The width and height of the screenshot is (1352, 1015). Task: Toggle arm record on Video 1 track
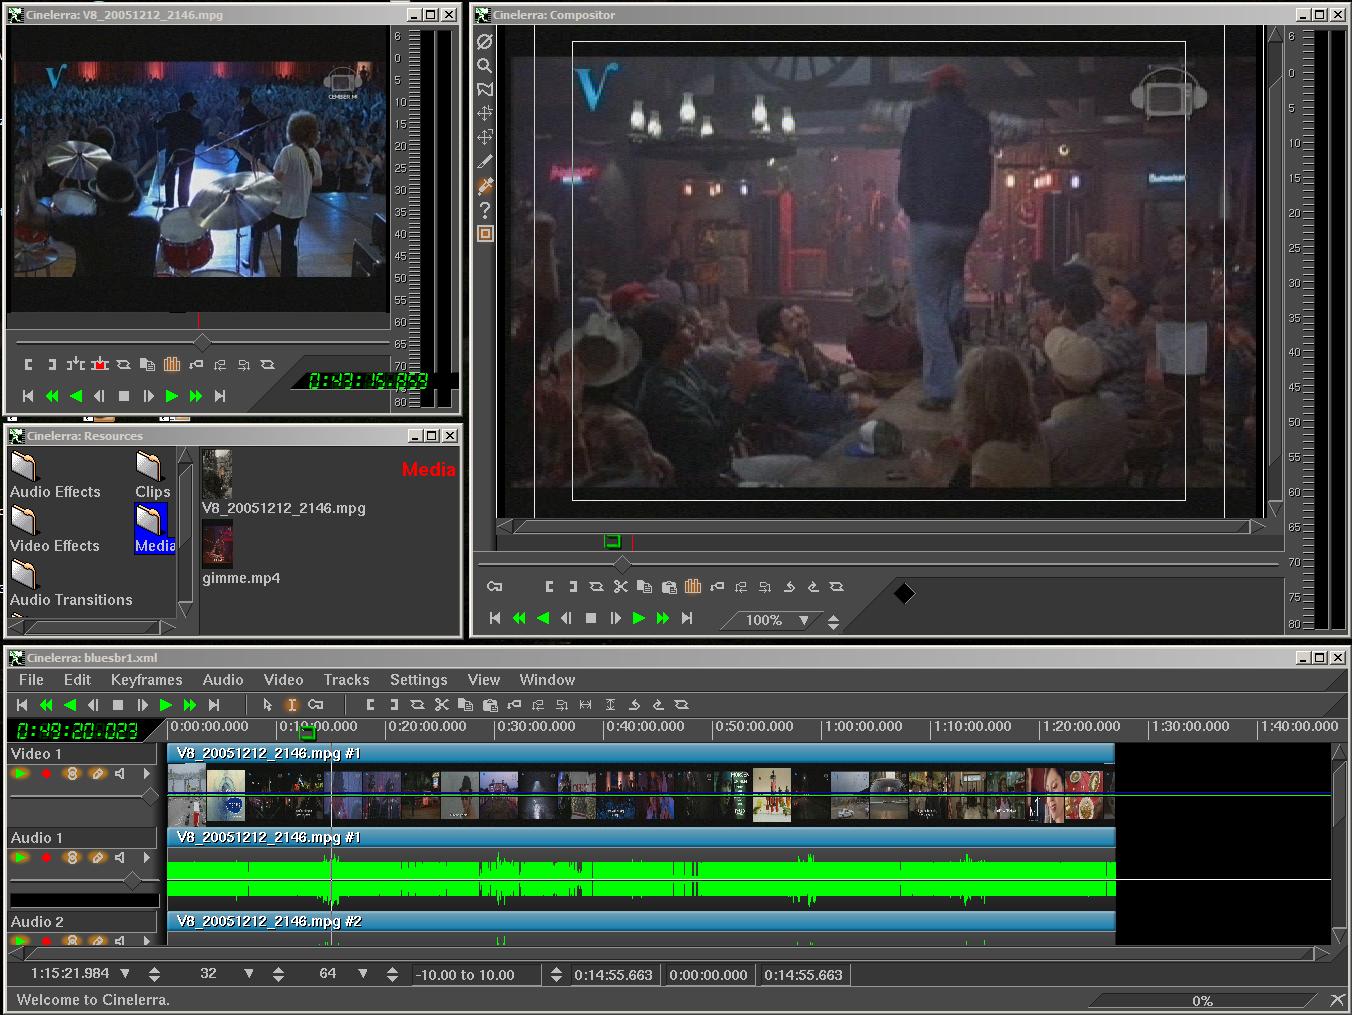[x=46, y=773]
